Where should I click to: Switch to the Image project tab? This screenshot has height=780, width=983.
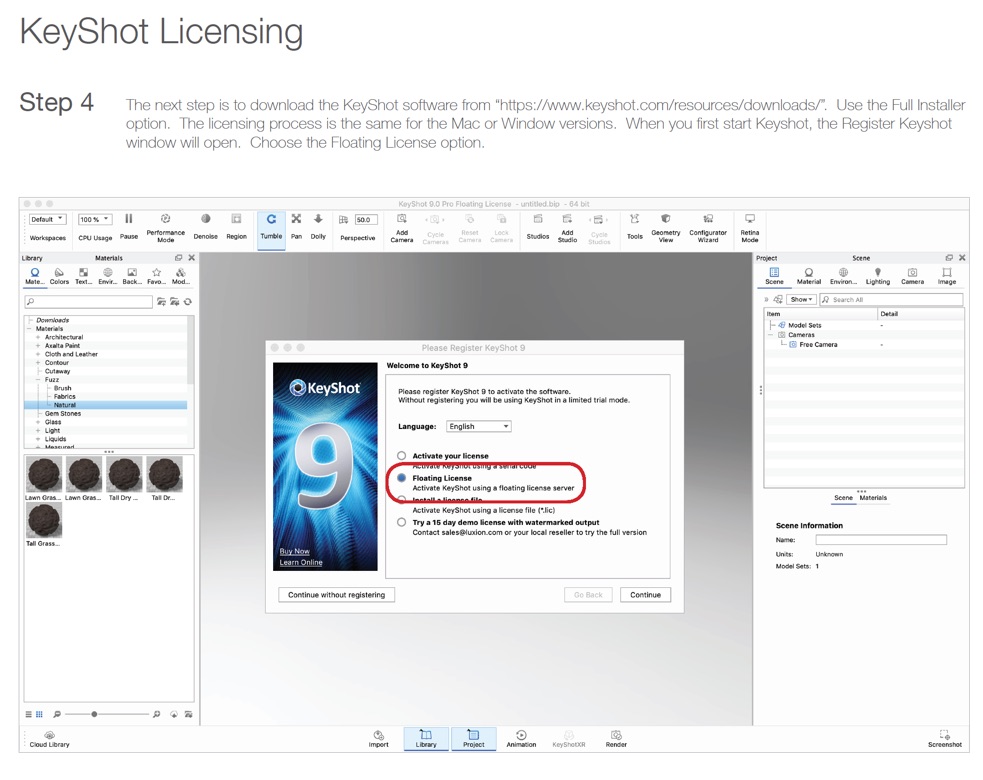[x=947, y=276]
